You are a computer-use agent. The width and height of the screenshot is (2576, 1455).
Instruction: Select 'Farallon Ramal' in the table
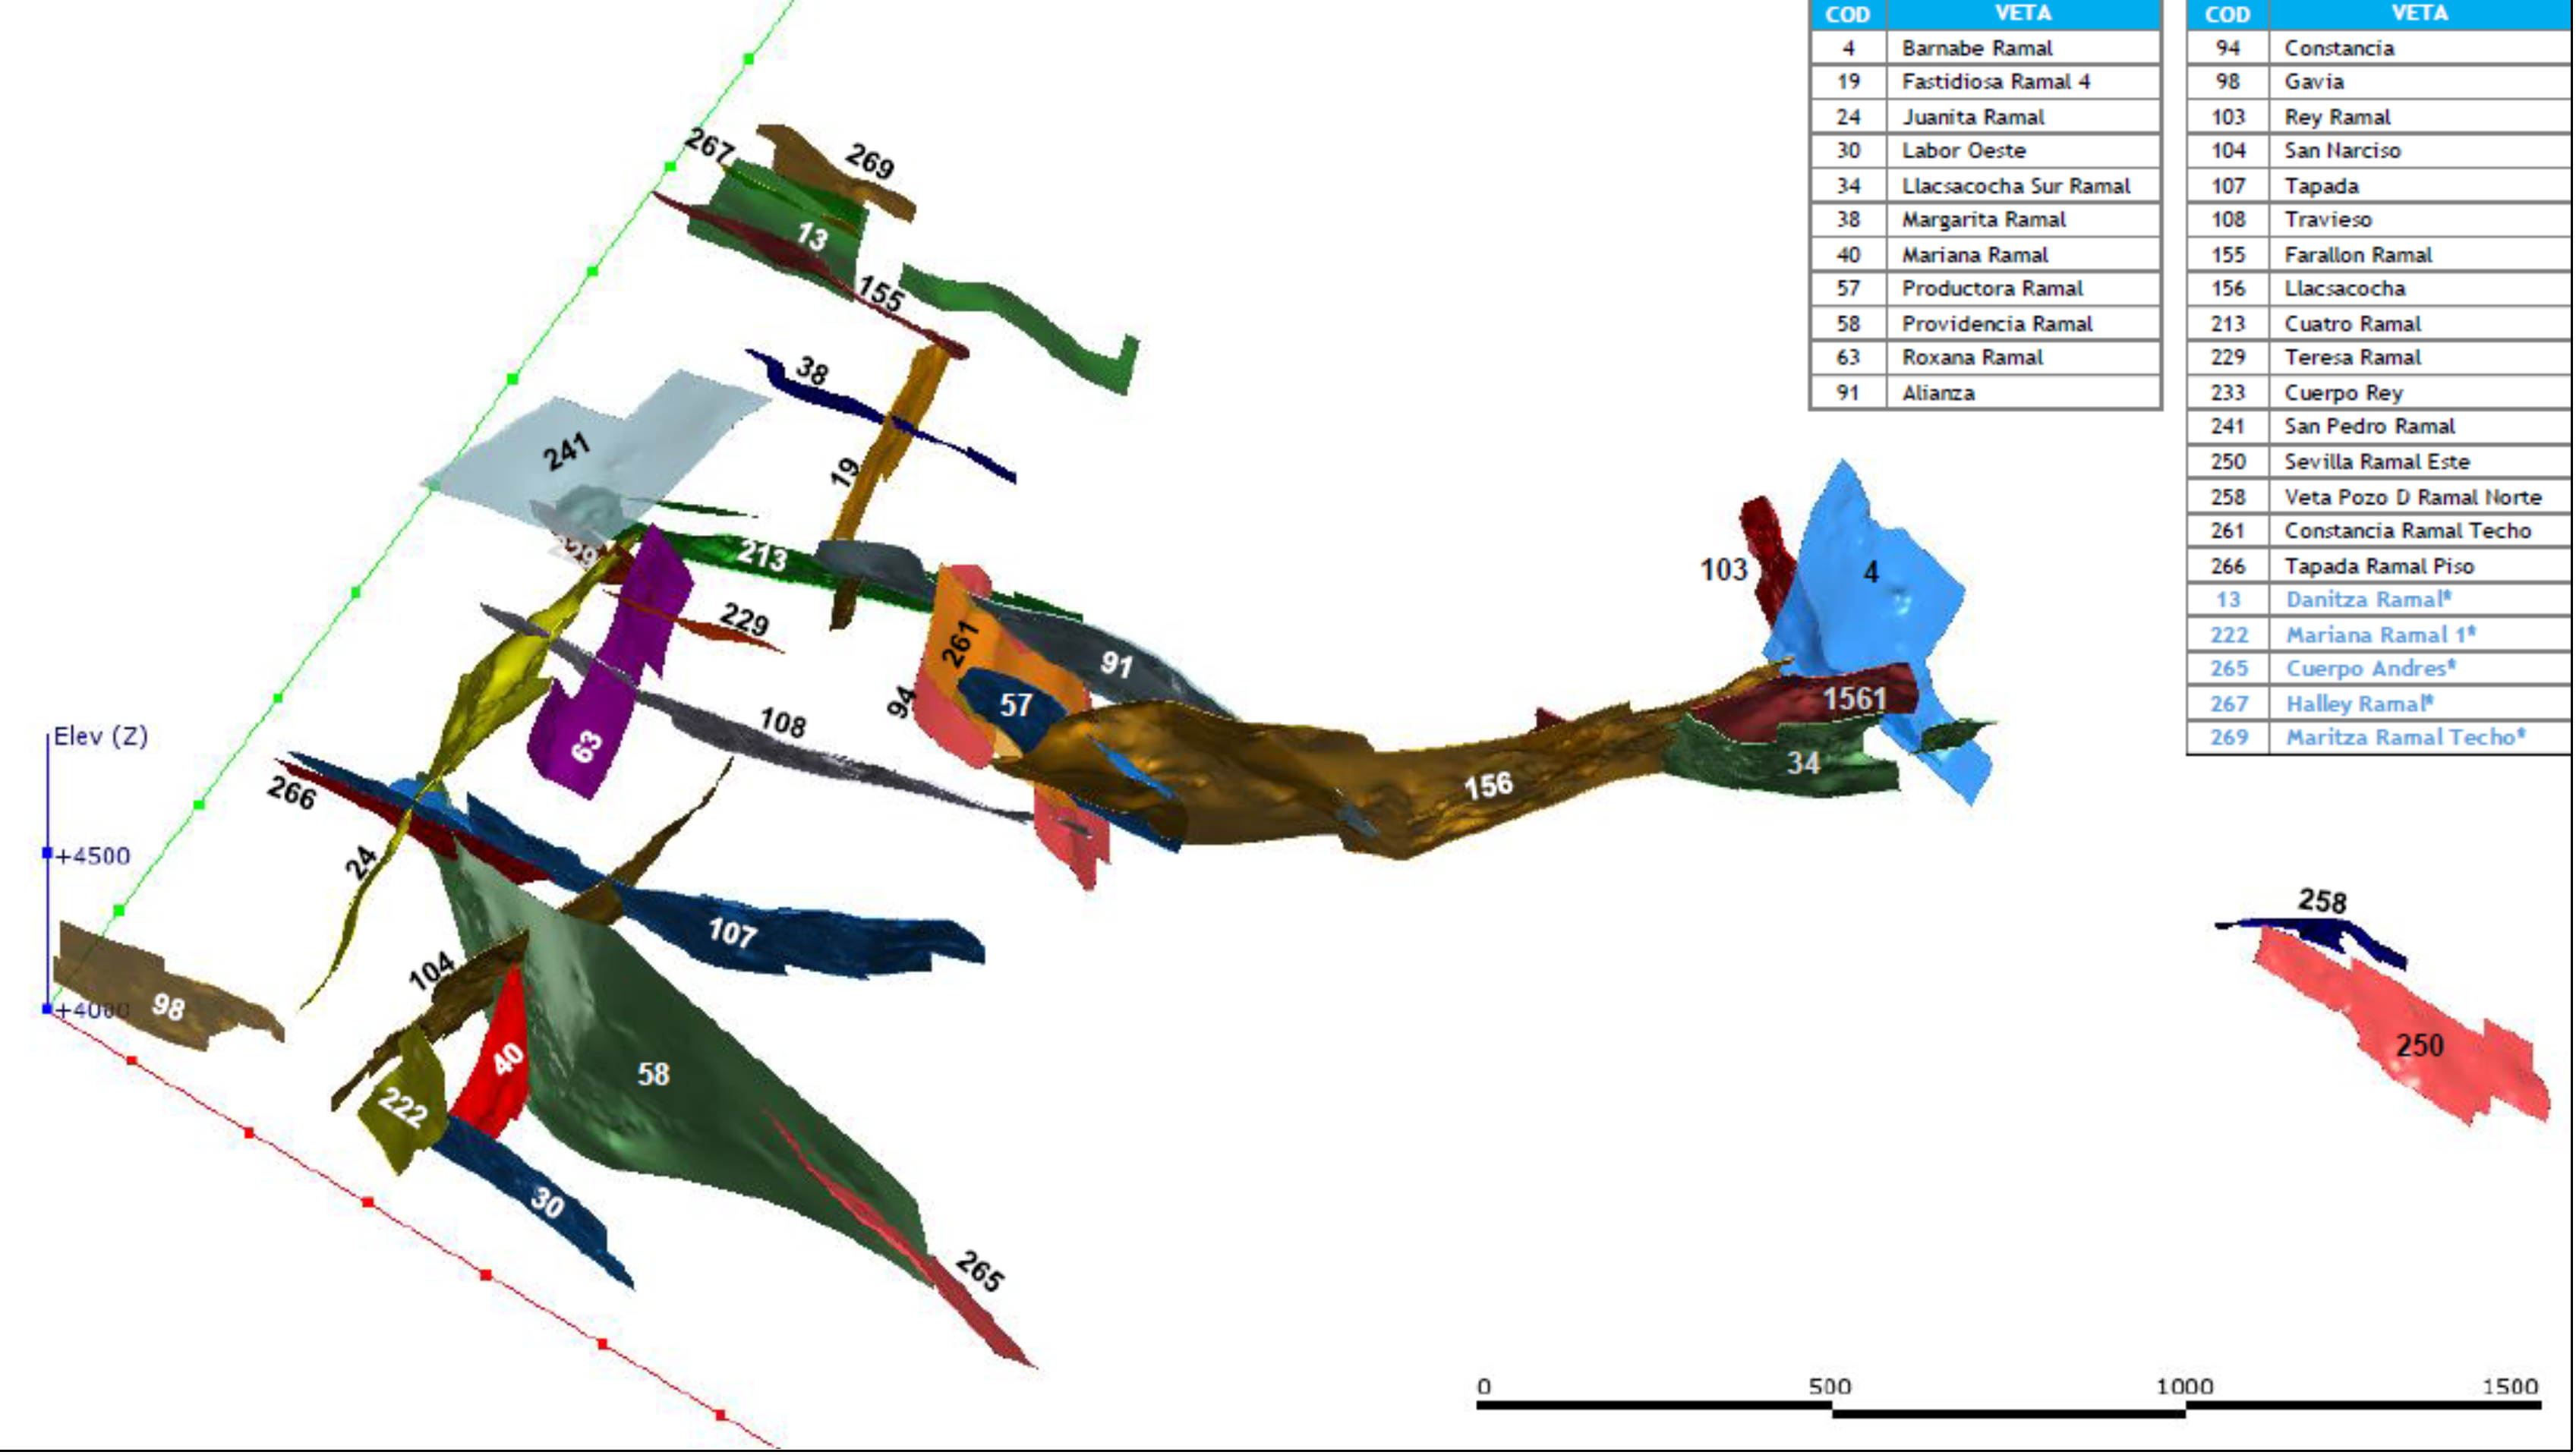[2420, 255]
